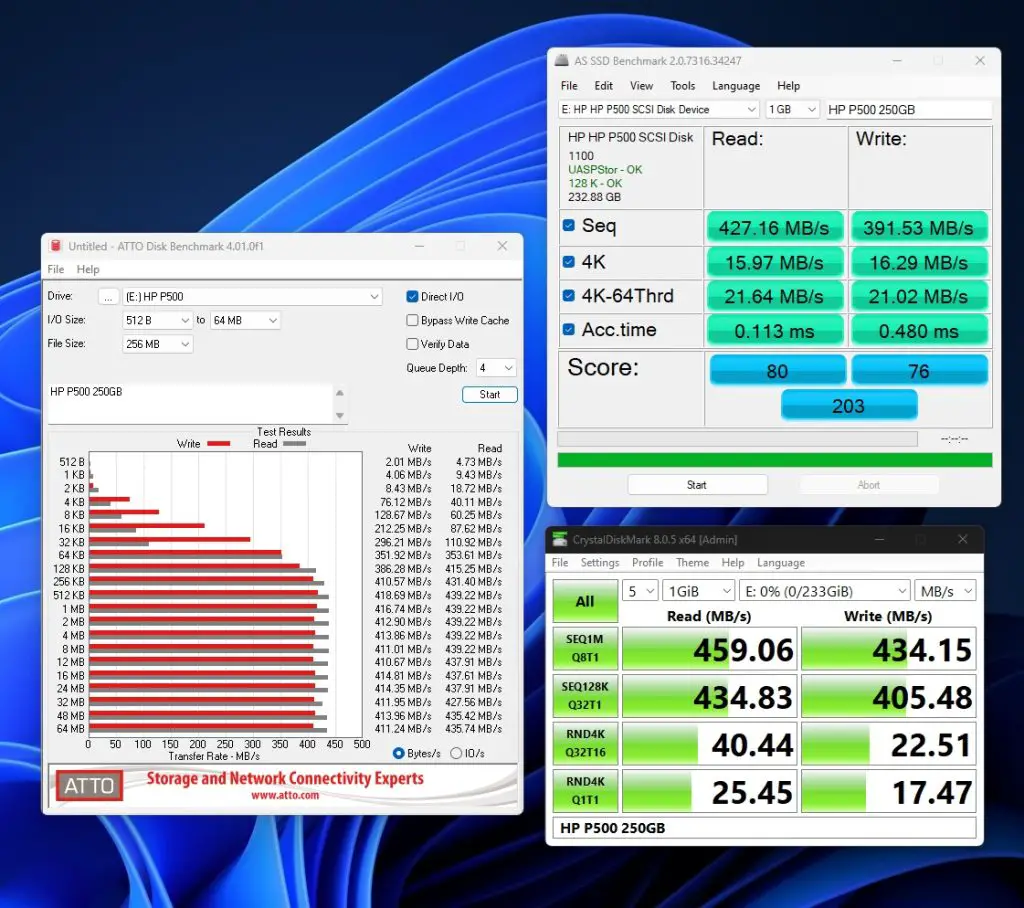Screen dimensions: 1024x908
Task: Click the HP P500 250GB comment field in CrystalDiskMark
Action: 764,828
